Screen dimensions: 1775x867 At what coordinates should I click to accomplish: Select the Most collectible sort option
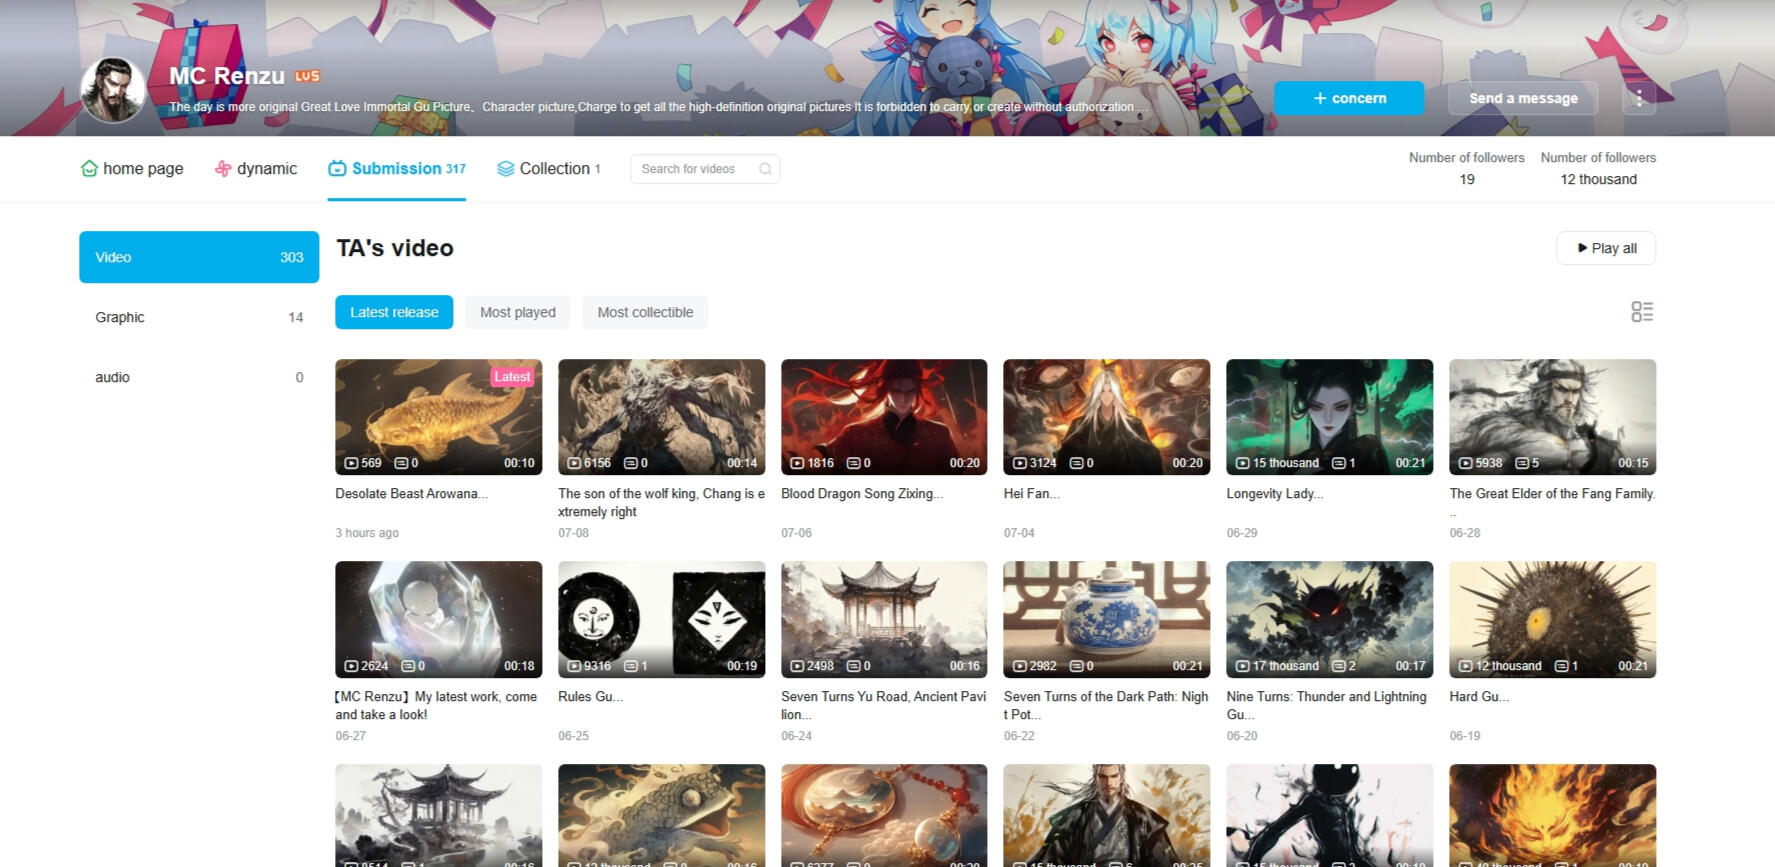click(645, 312)
